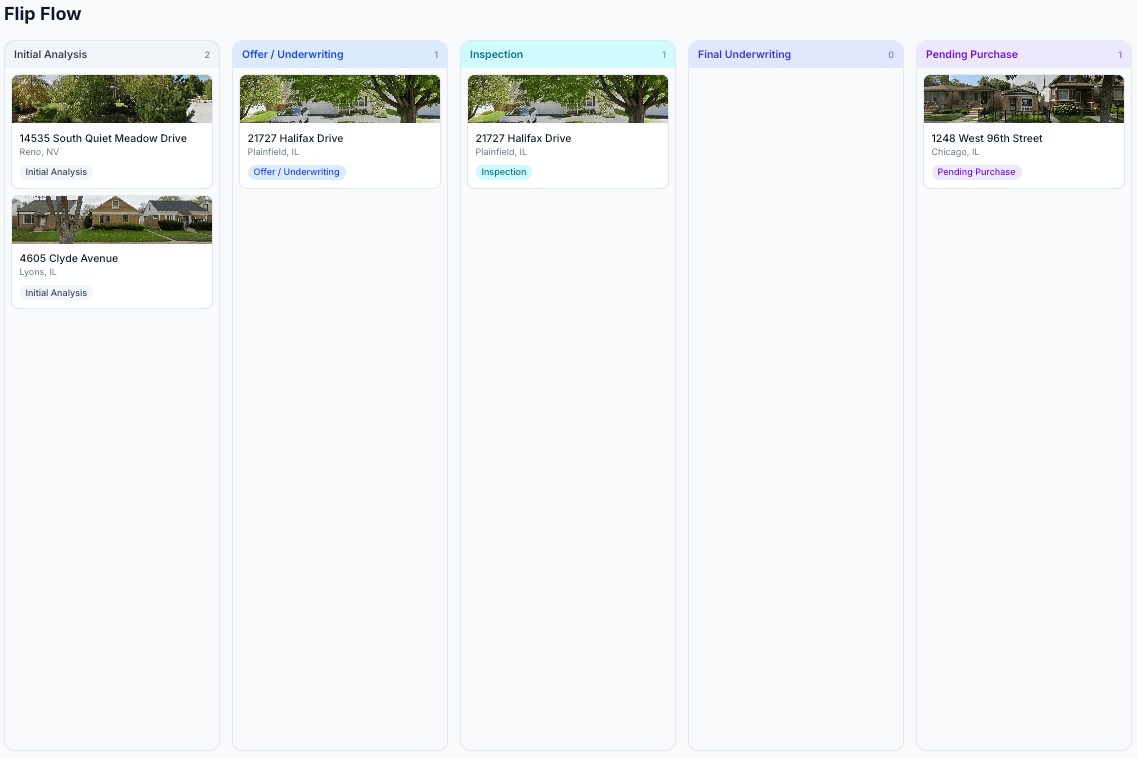
Task: Open 1248 West 96th Street title
Action: pyautogui.click(x=987, y=138)
